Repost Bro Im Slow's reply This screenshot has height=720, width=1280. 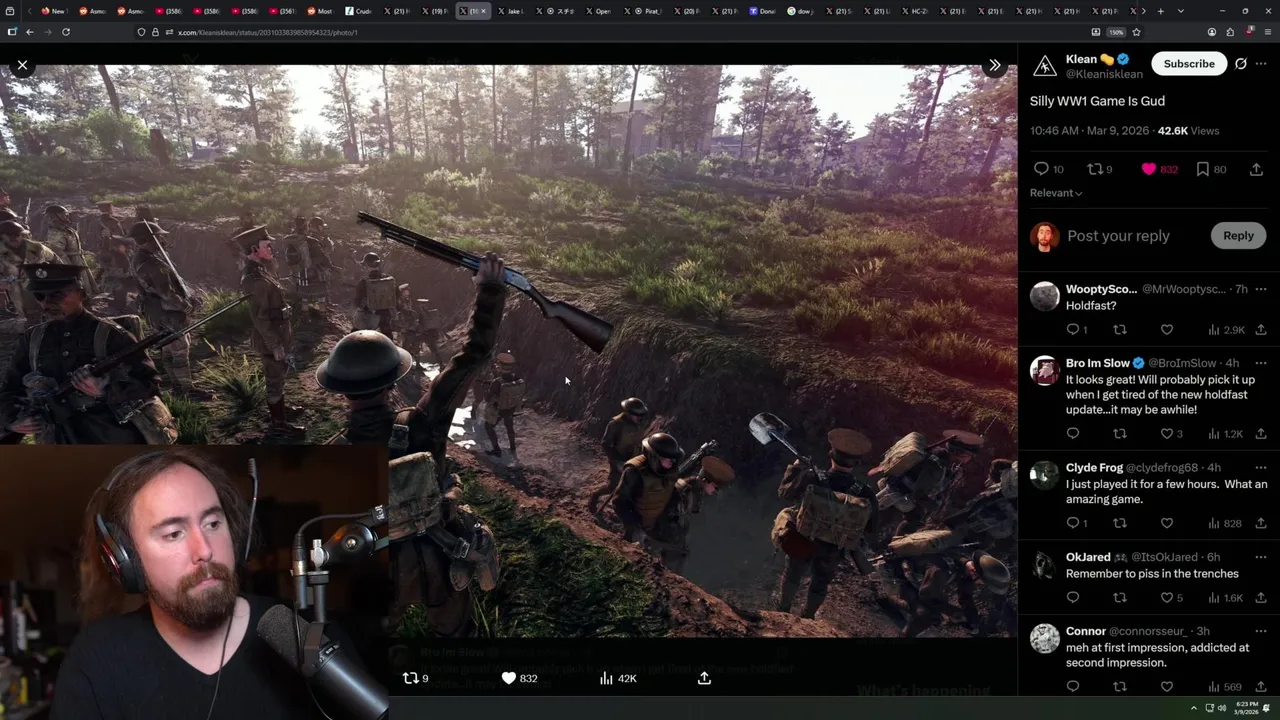pyautogui.click(x=1120, y=434)
